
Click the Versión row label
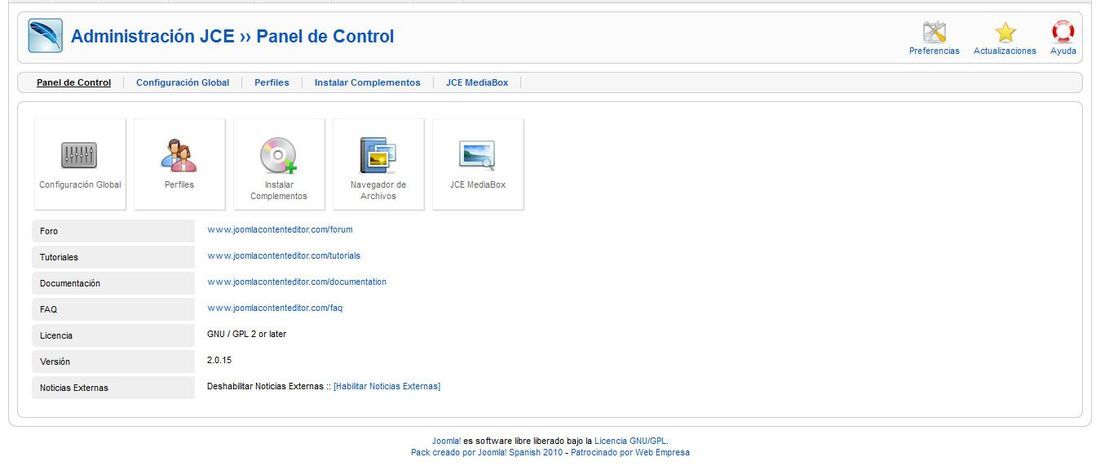[55, 361]
